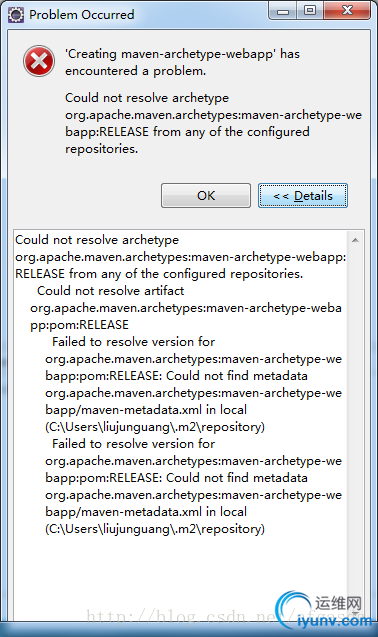This screenshot has width=378, height=637.
Task: Collapse the details with << Details button
Action: (x=303, y=195)
